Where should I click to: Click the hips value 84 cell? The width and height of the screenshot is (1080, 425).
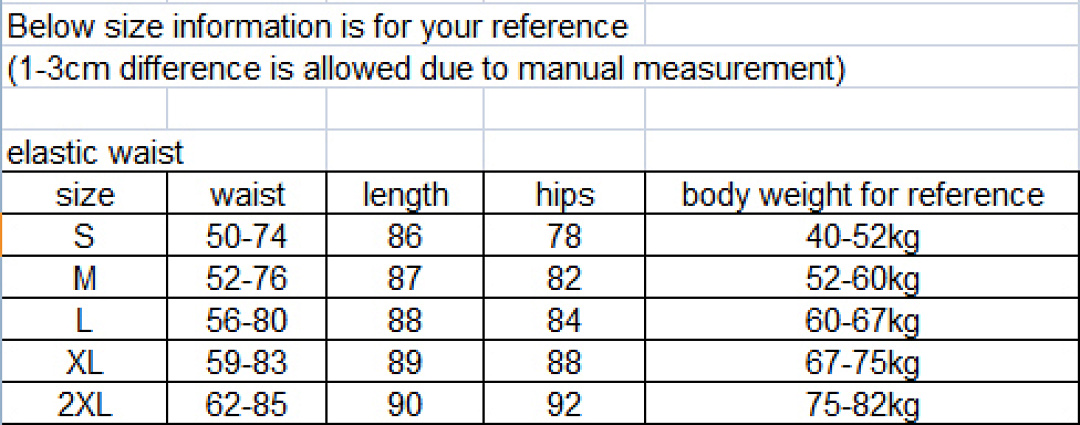(564, 321)
